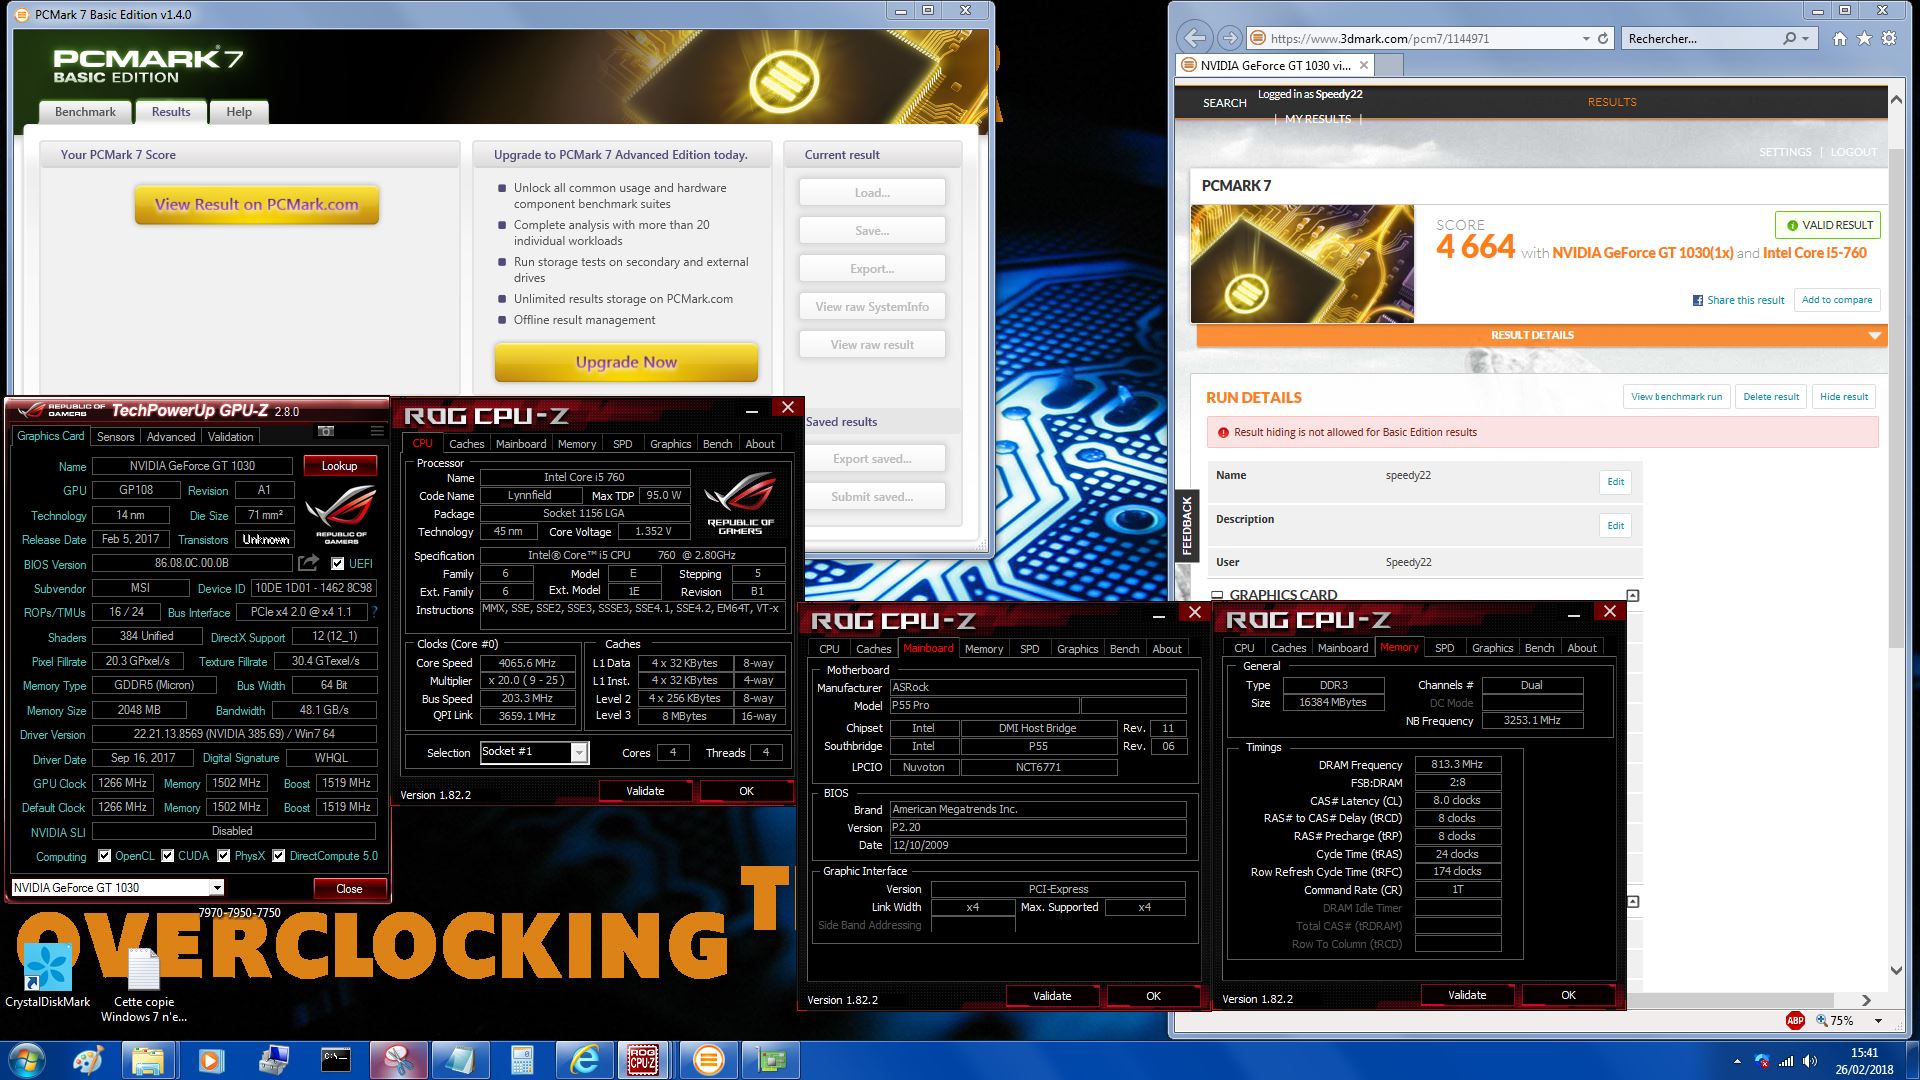Screen dimensions: 1920x1080
Task: Click Edit next to the Name field
Action: [1615, 482]
